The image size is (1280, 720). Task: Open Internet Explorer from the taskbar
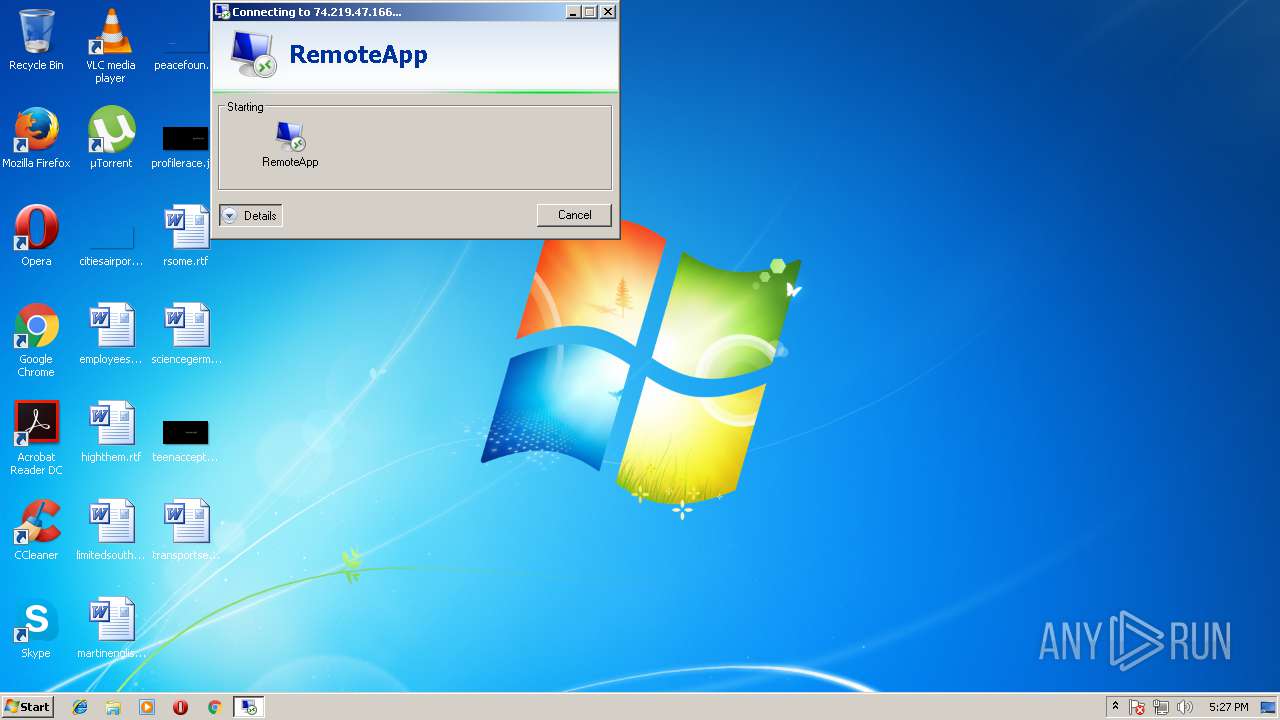tap(80, 707)
